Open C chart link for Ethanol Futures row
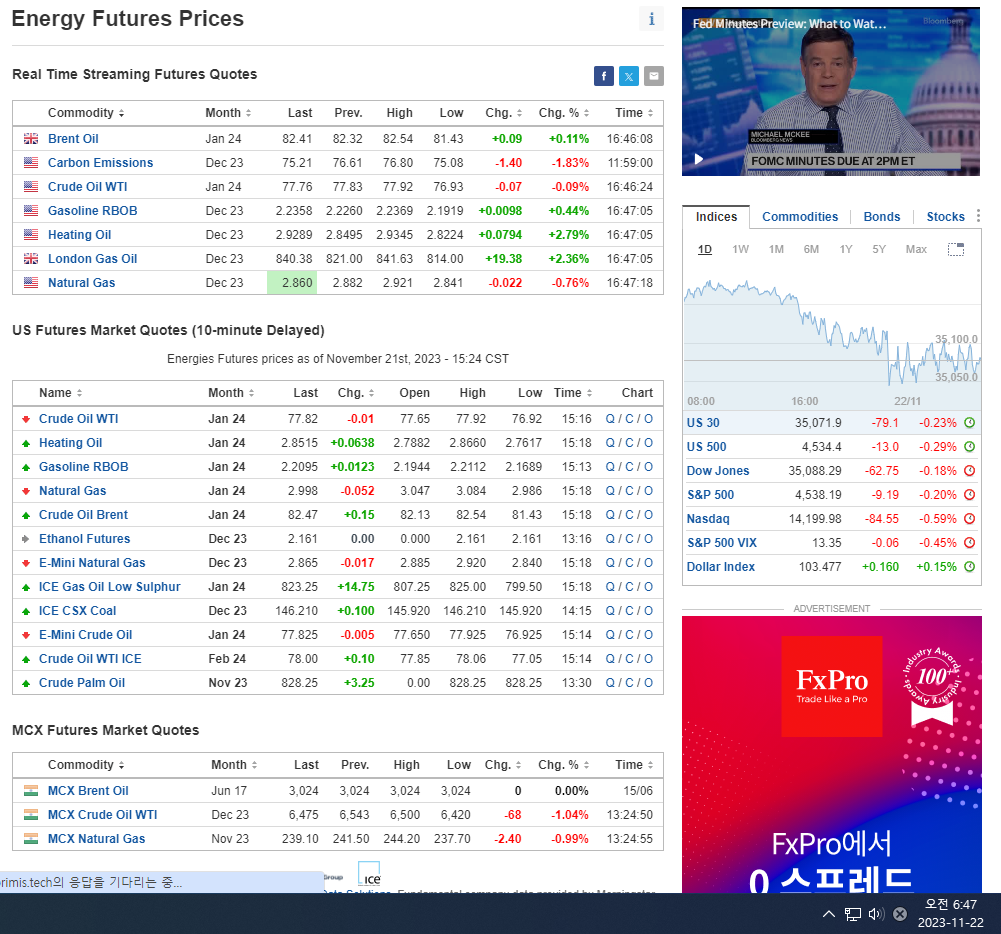This screenshot has height=934, width=1001. click(x=629, y=539)
